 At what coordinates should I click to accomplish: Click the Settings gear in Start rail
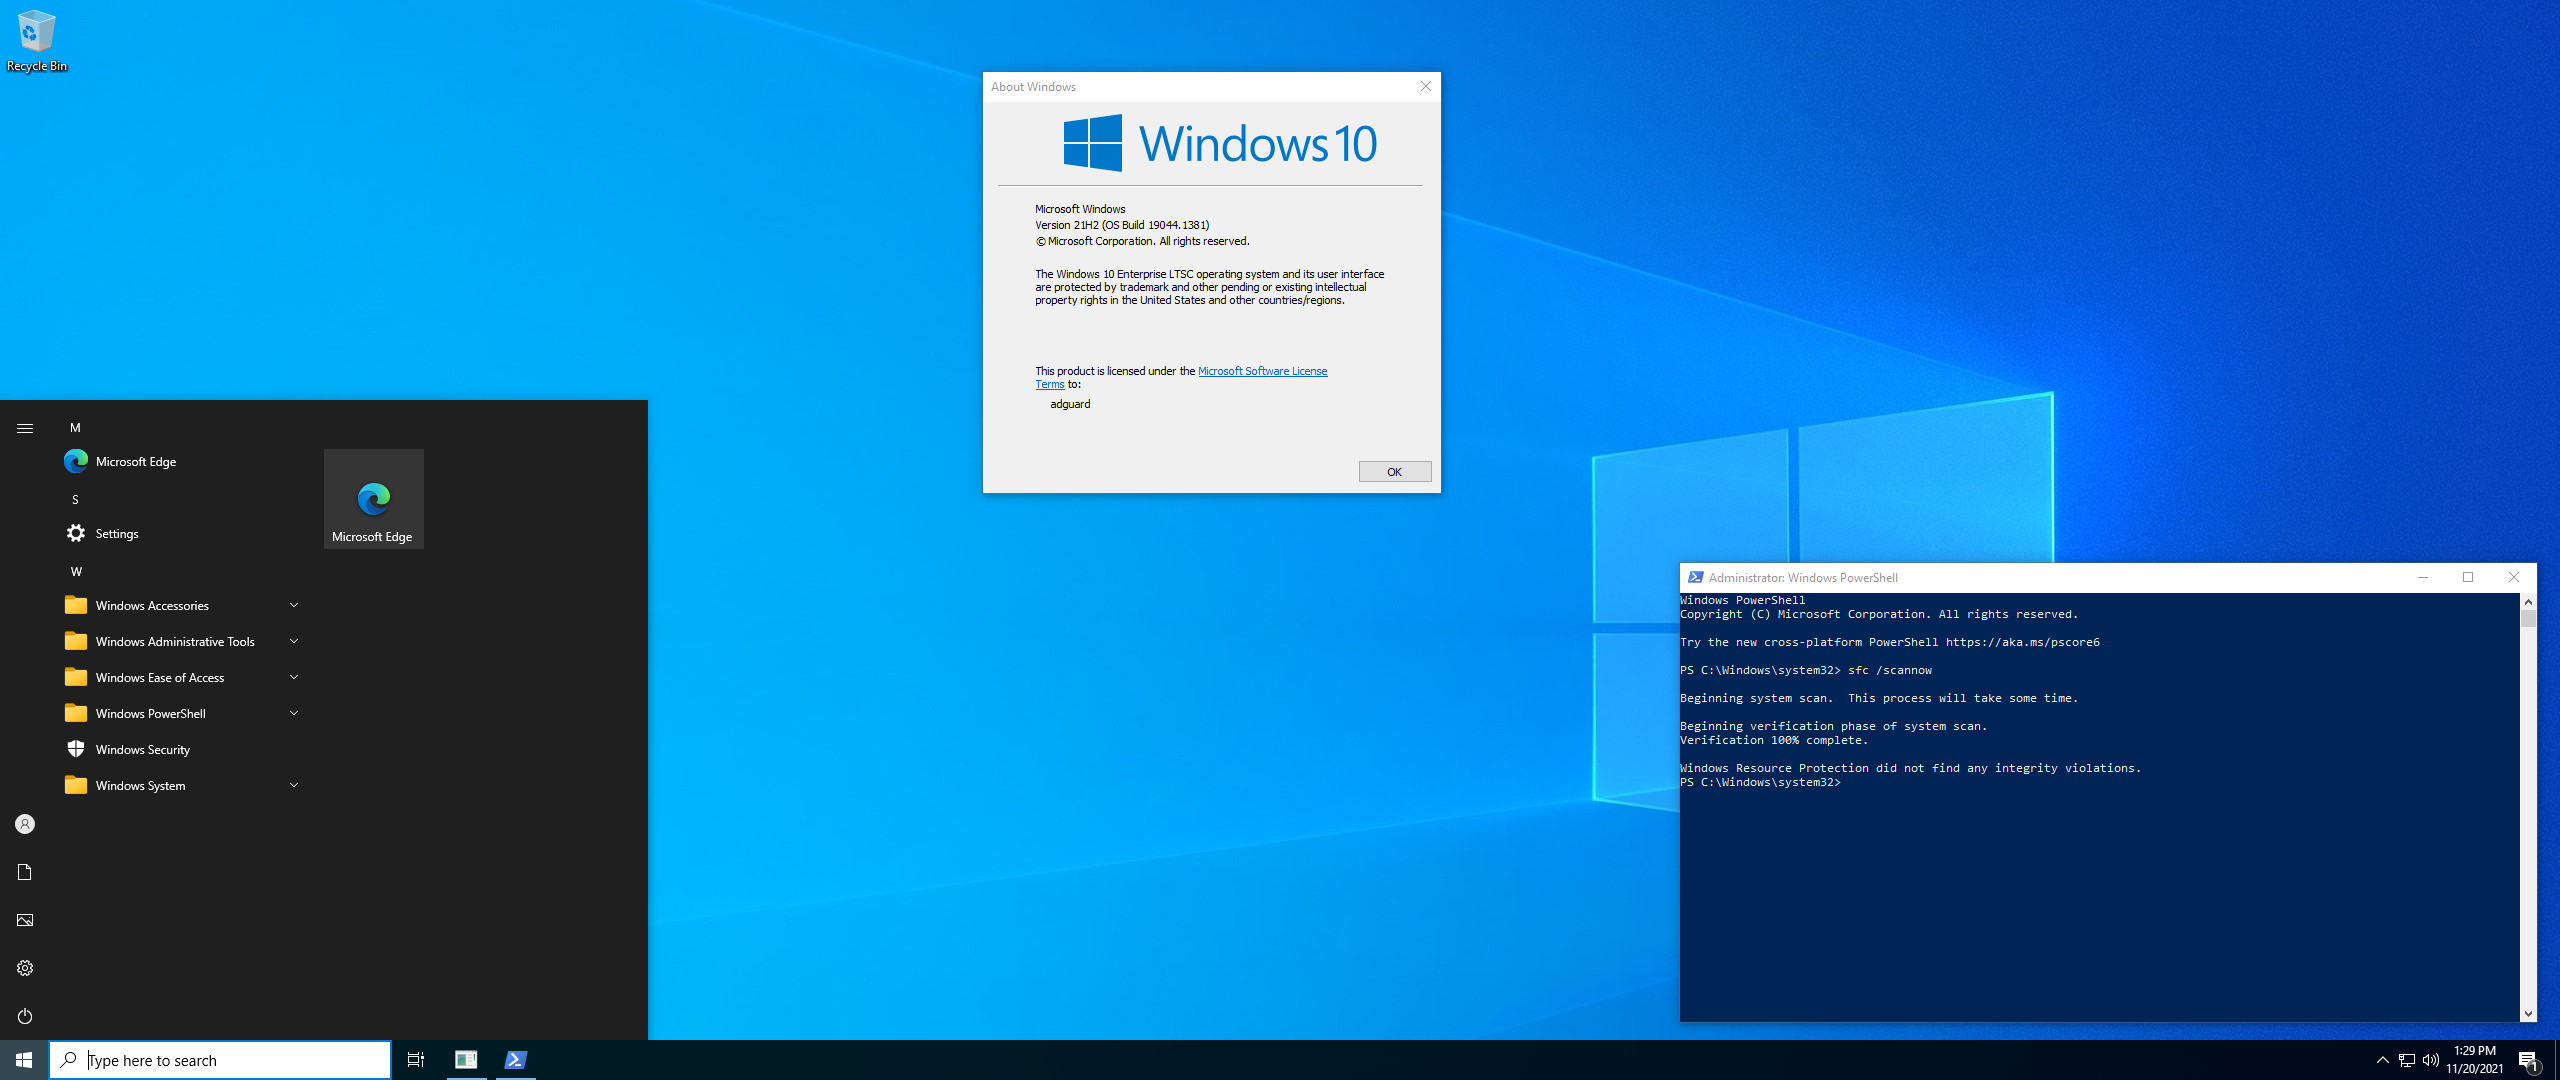(25, 968)
